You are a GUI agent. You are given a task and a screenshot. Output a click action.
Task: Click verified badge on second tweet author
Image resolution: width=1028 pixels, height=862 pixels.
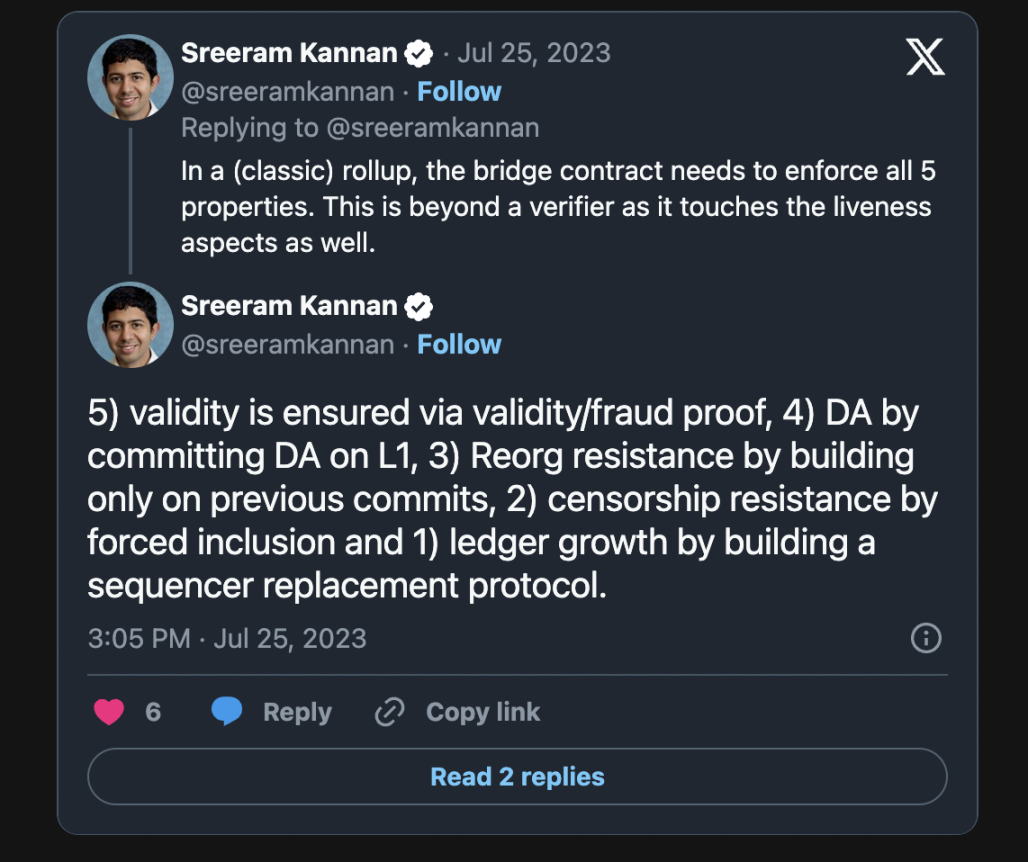(418, 306)
